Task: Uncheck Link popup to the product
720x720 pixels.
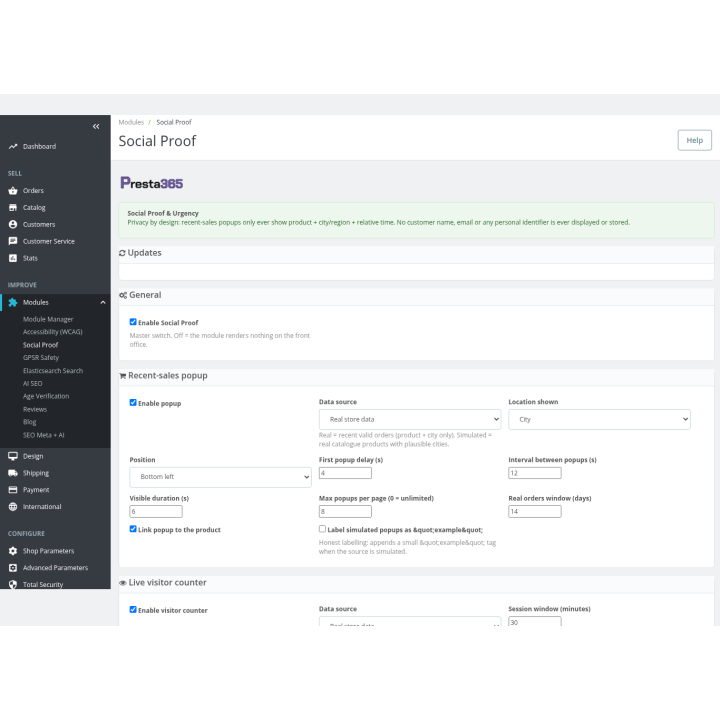Action: [x=133, y=529]
